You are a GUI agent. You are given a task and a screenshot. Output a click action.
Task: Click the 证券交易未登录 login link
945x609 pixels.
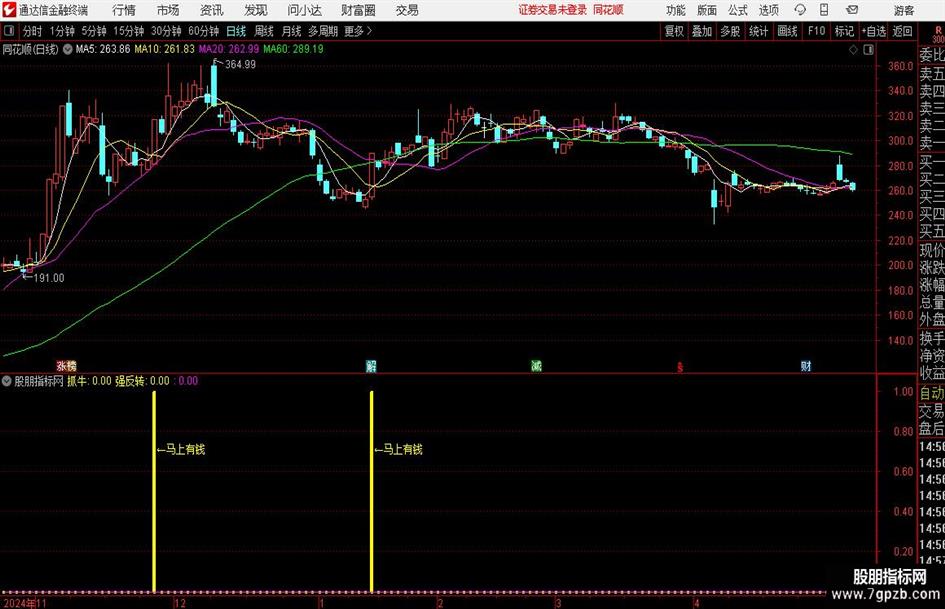pos(553,10)
